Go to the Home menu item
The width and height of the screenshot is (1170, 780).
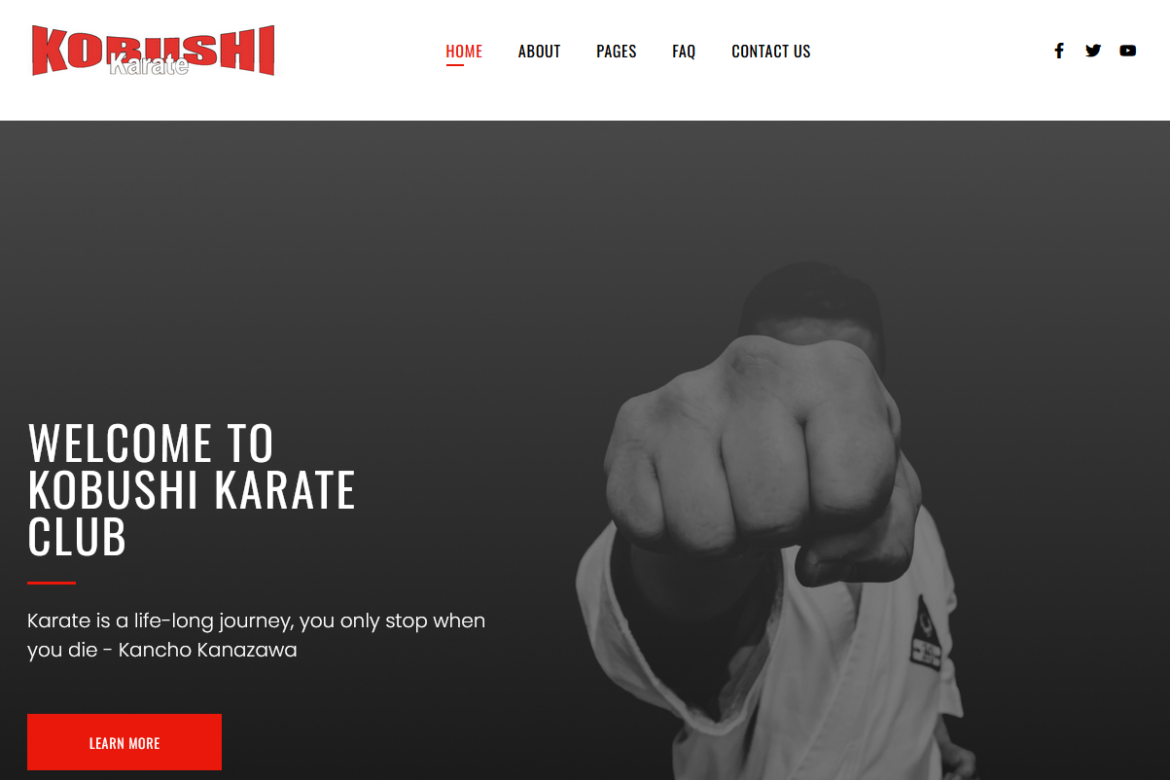pos(463,51)
